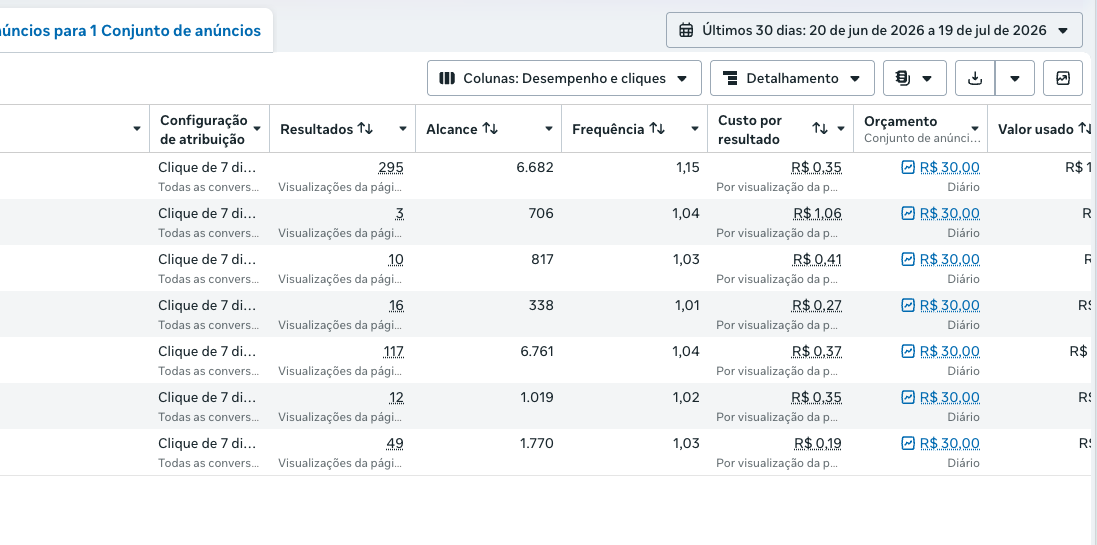Viewport: 1097px width, 545px height.
Task: Expand the arrow beside the export button
Action: [1014, 78]
